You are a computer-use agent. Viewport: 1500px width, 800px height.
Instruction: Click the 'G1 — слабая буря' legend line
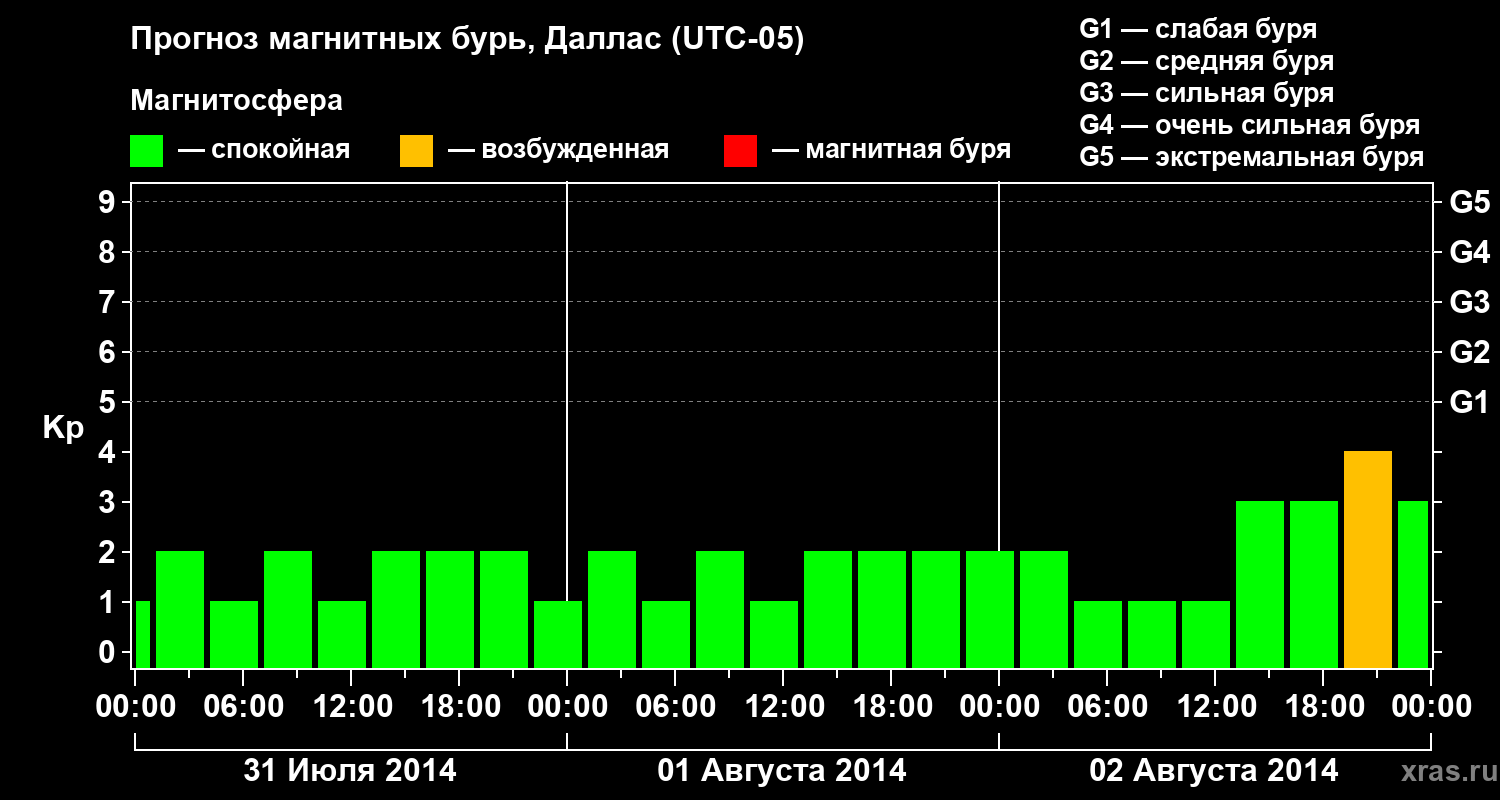tap(1198, 29)
